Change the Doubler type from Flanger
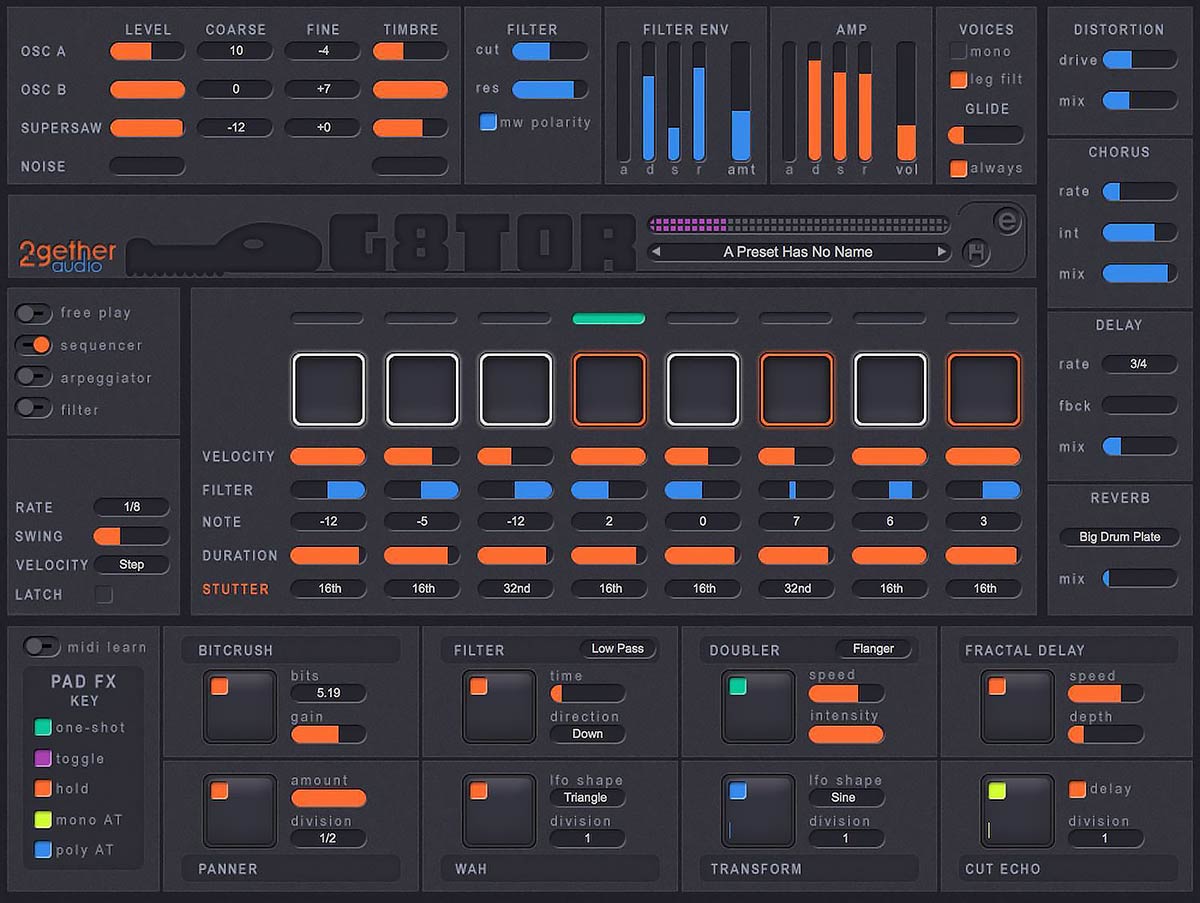1200x903 pixels. pyautogui.click(x=874, y=648)
